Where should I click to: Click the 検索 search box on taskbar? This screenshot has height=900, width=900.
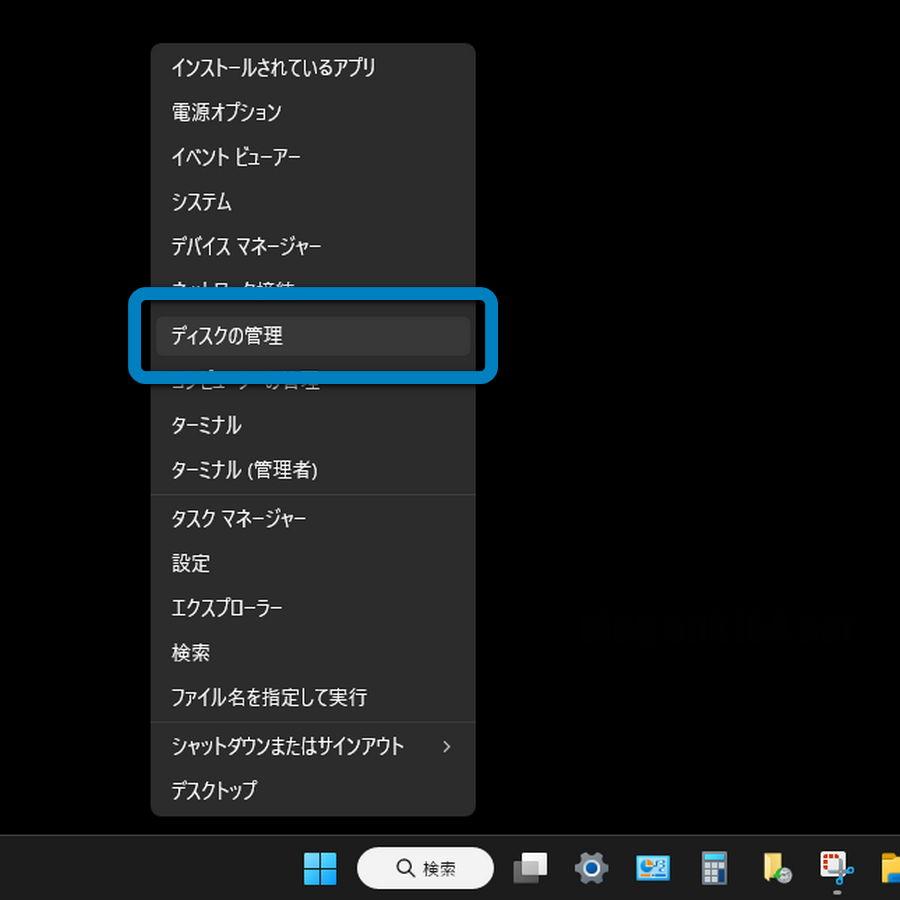(425, 868)
